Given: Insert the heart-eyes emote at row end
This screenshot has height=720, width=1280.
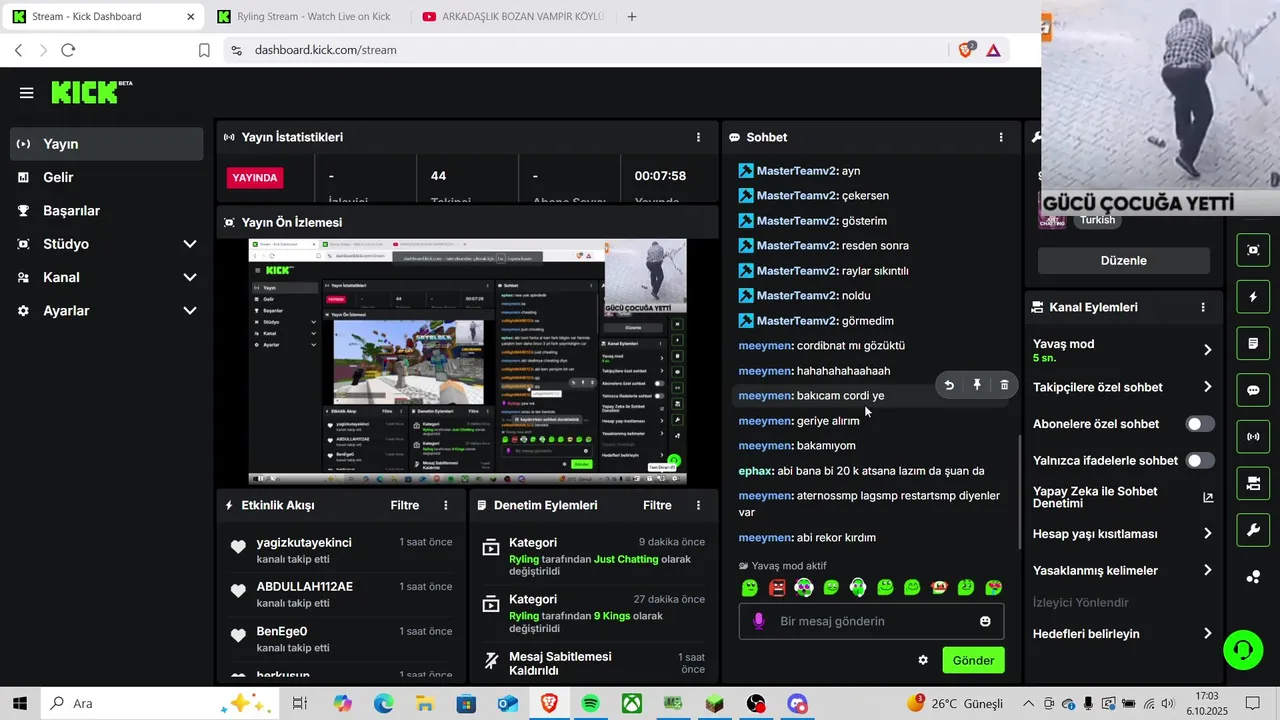Looking at the screenshot, I should (x=993, y=587).
